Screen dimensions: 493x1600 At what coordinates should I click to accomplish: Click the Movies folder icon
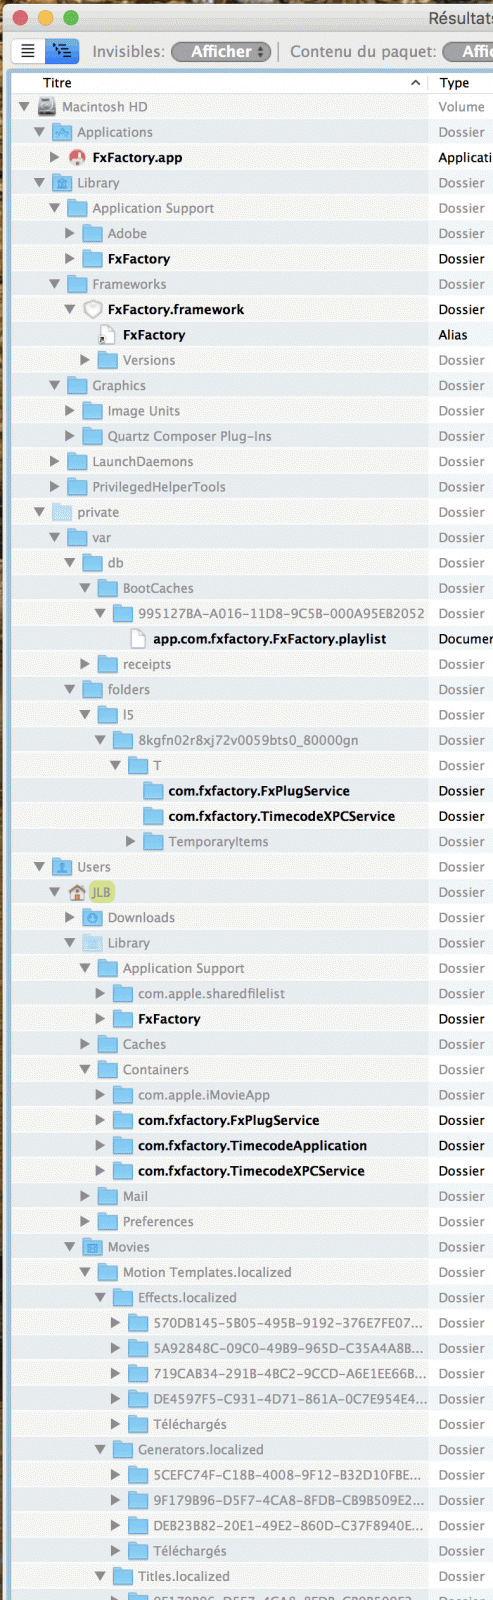point(92,1247)
